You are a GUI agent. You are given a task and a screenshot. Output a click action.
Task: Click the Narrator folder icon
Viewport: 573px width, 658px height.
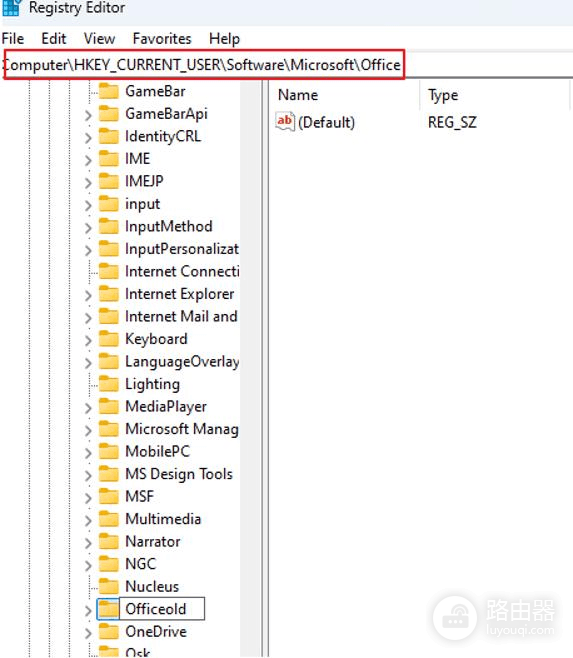tap(109, 542)
